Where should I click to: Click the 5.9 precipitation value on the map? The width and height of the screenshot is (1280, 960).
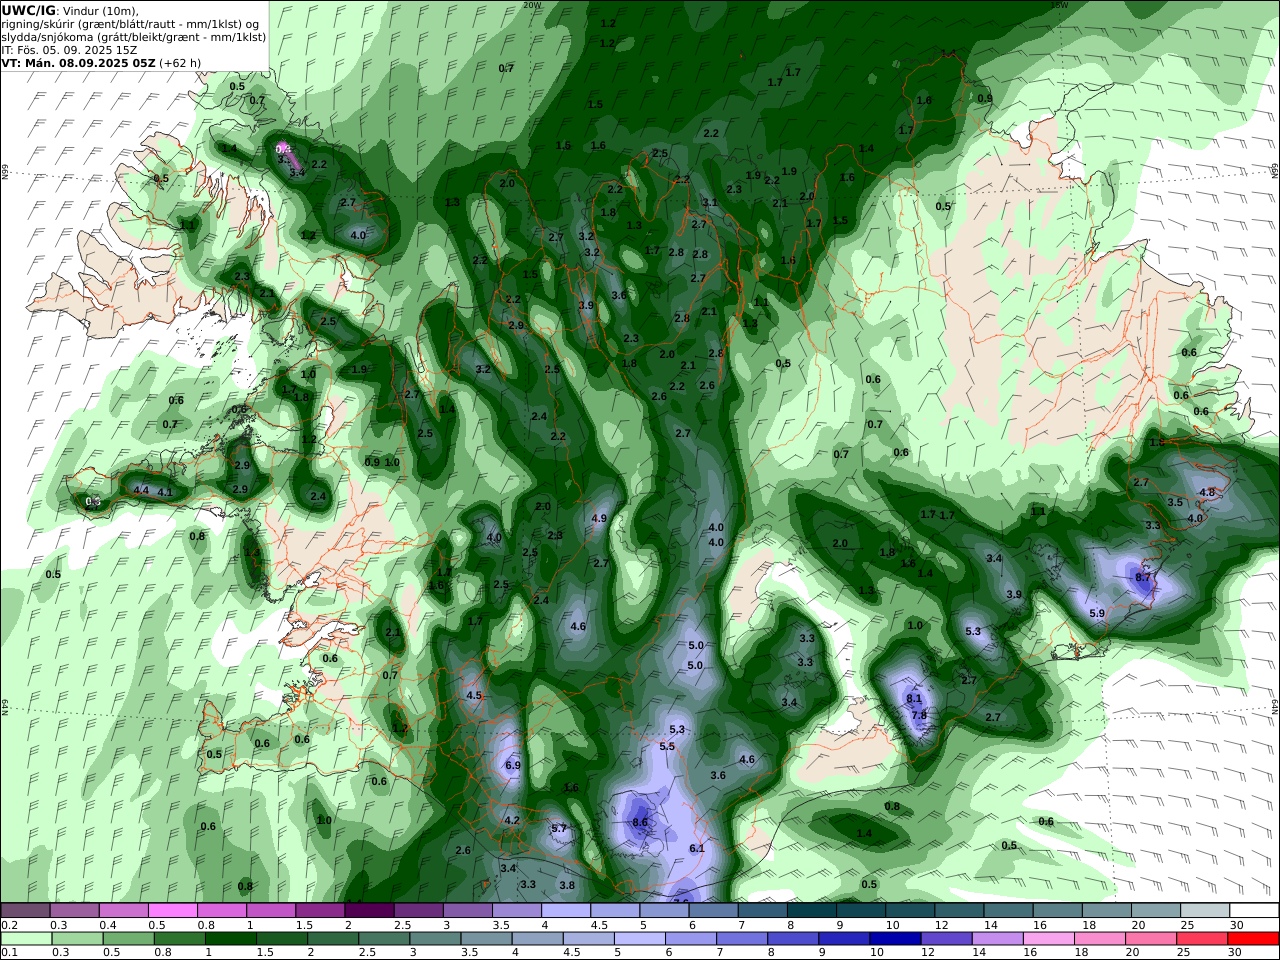pyautogui.click(x=1097, y=613)
